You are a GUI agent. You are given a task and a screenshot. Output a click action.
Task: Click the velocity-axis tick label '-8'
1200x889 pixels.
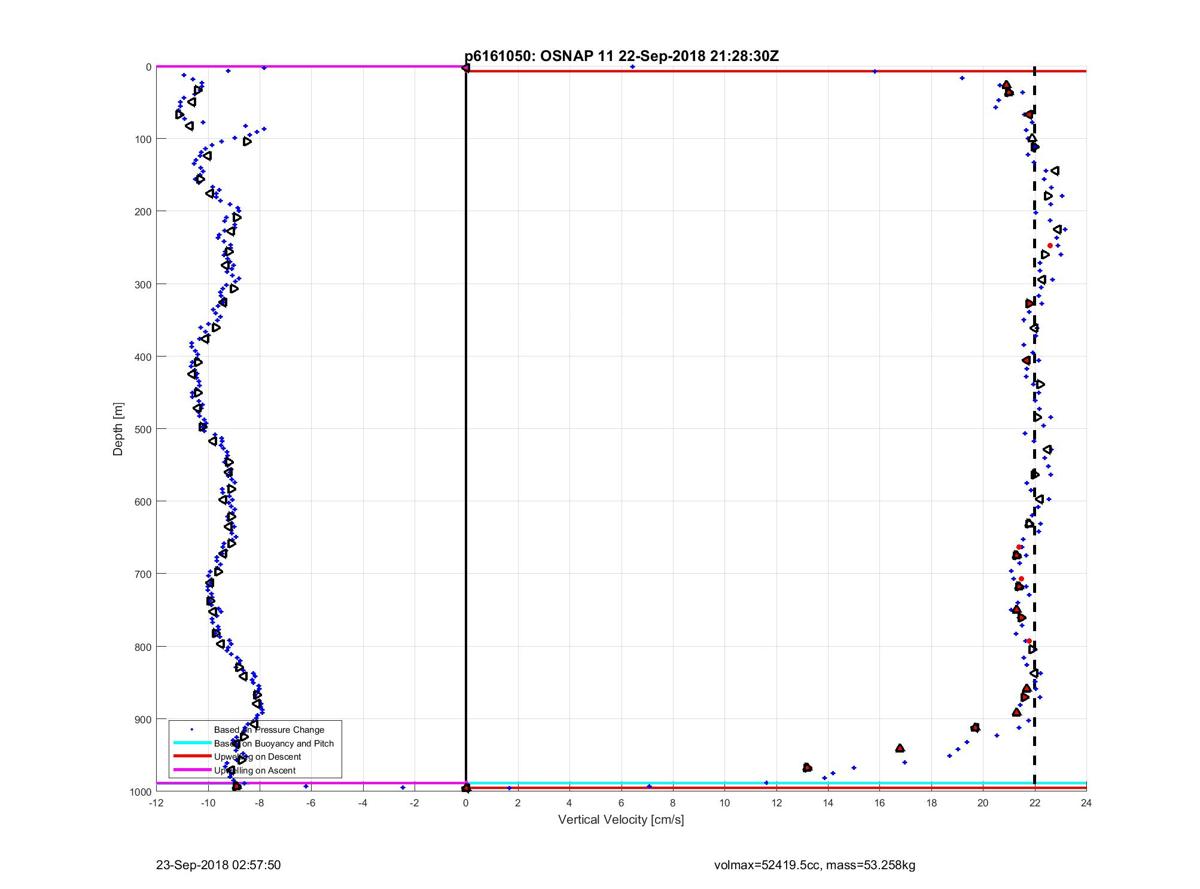259,802
